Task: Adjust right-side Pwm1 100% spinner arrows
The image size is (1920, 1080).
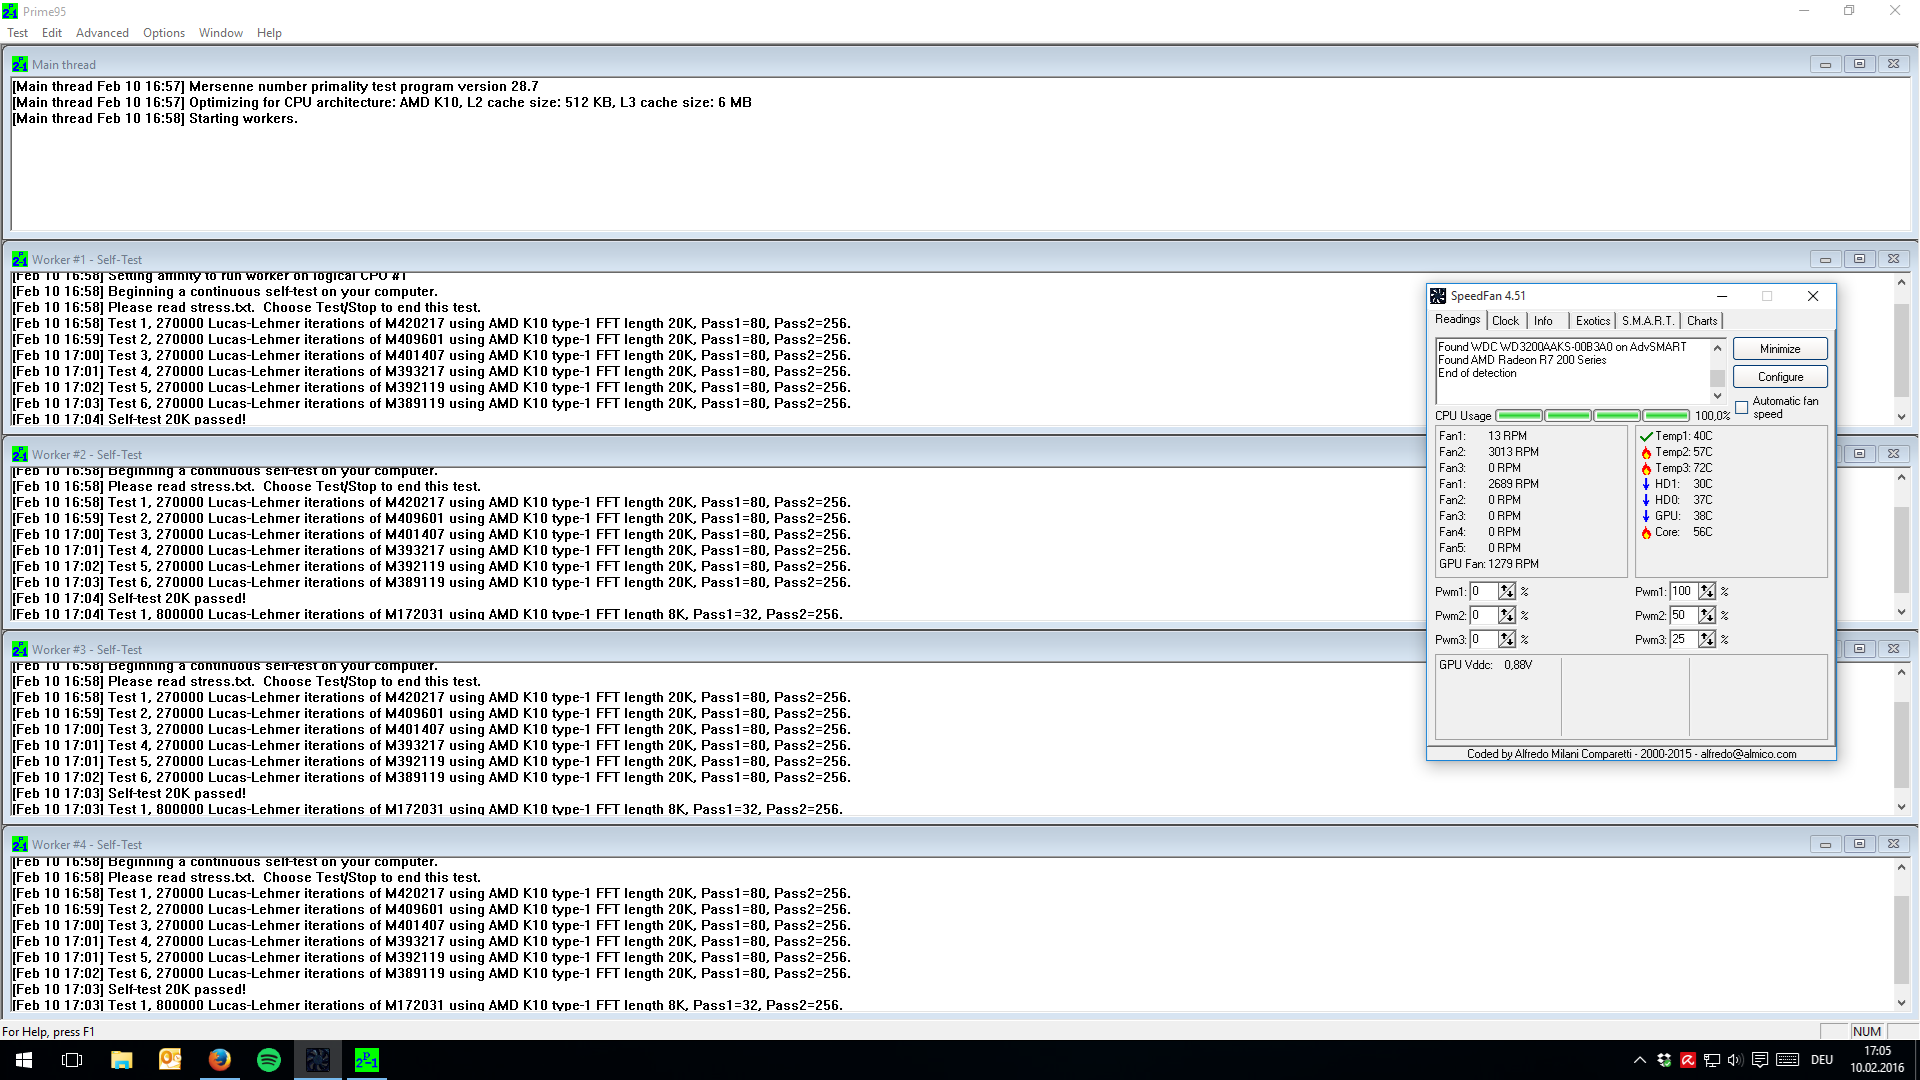Action: 1707,591
